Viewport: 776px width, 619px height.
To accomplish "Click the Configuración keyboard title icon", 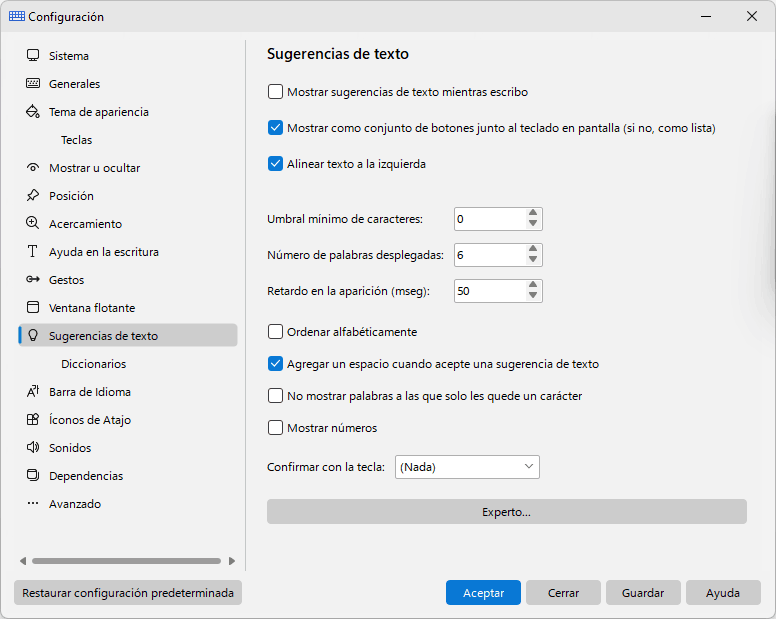I will pyautogui.click(x=17, y=16).
